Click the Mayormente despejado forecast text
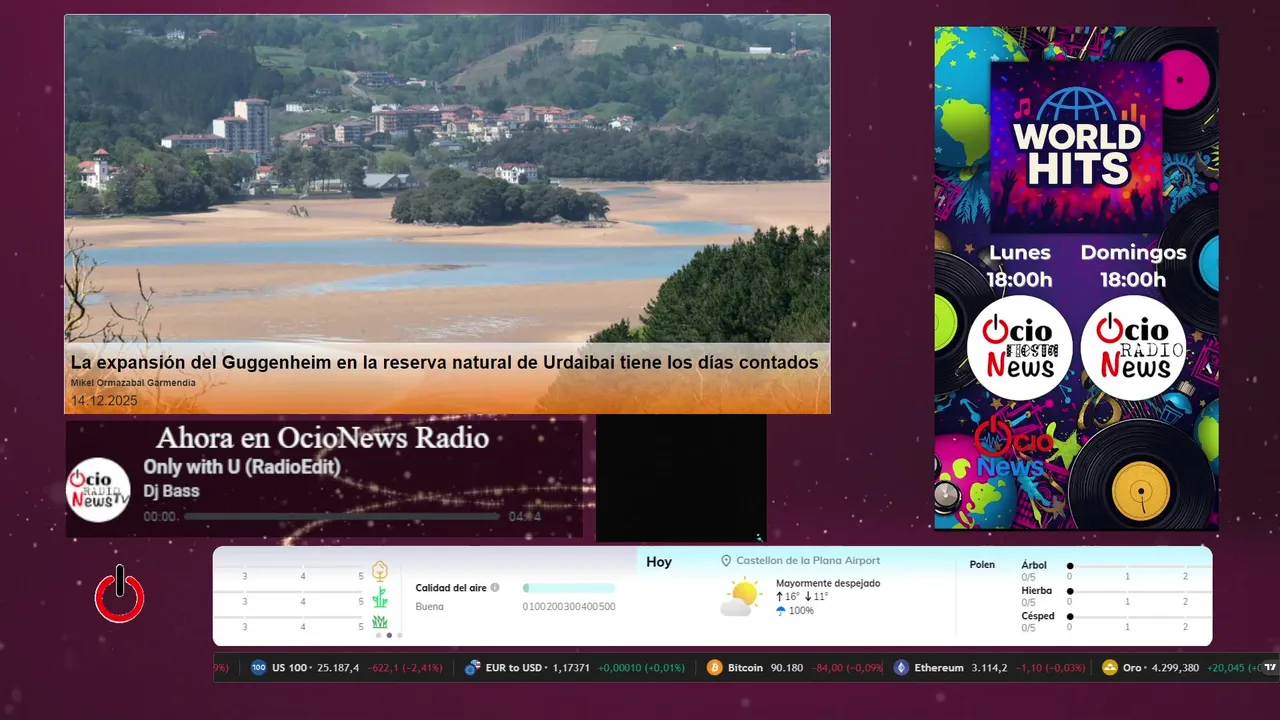 pyautogui.click(x=828, y=583)
